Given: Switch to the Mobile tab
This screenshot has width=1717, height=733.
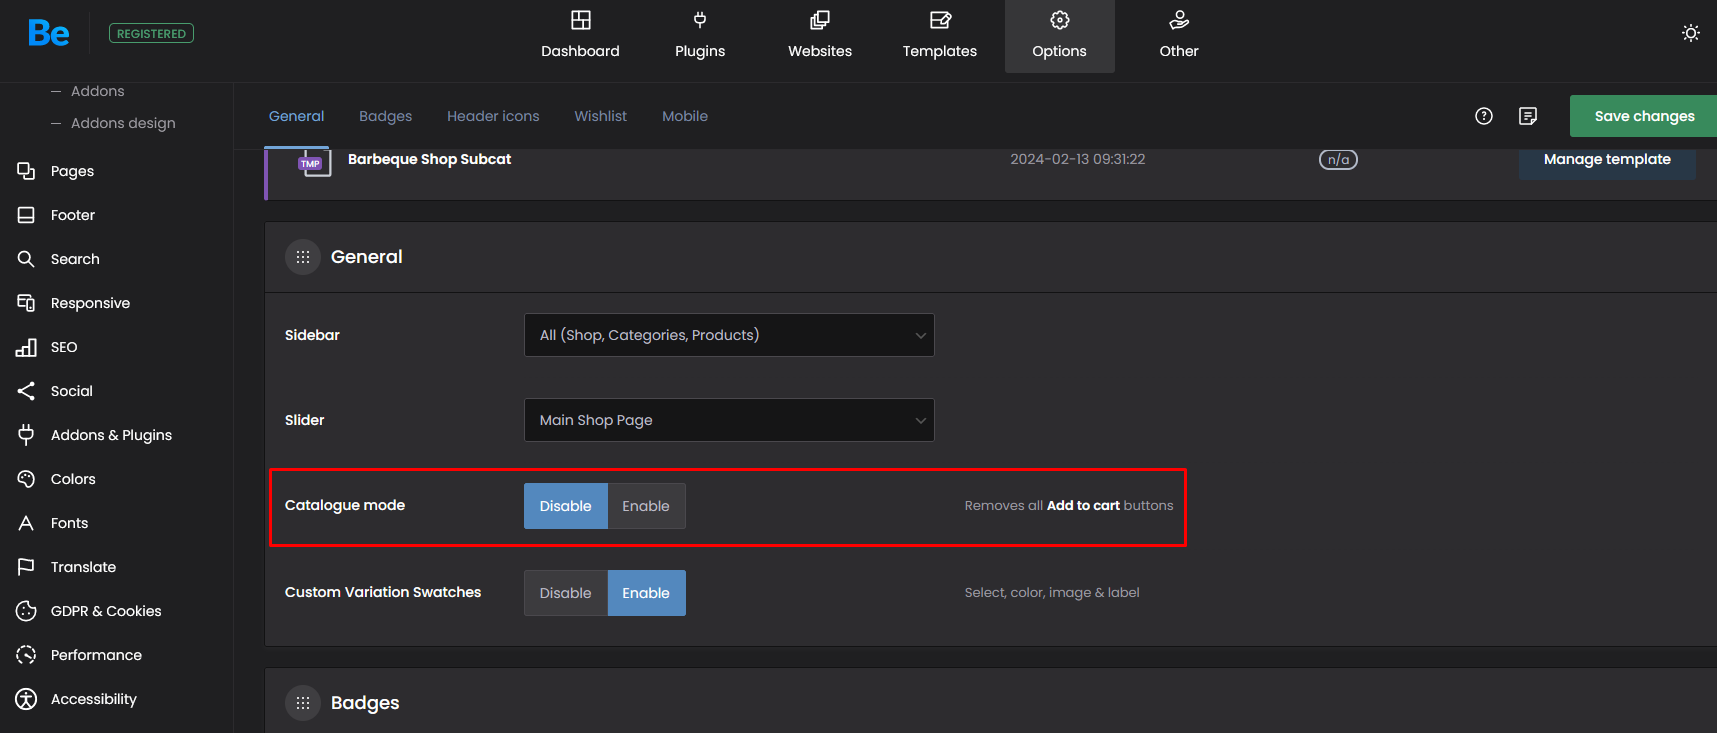Looking at the screenshot, I should coord(685,116).
